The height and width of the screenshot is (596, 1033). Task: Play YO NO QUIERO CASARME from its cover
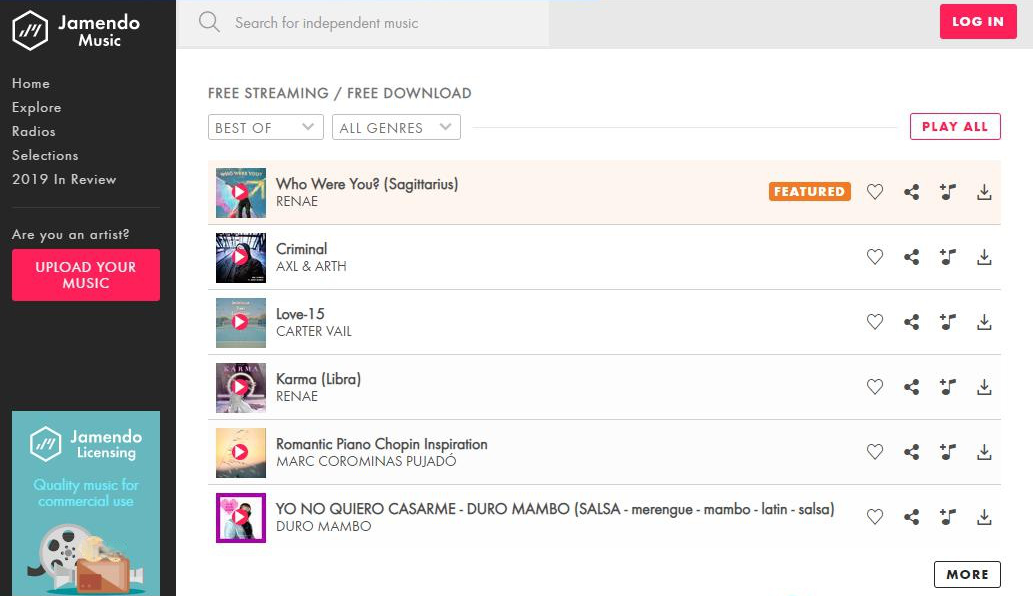pos(240,518)
